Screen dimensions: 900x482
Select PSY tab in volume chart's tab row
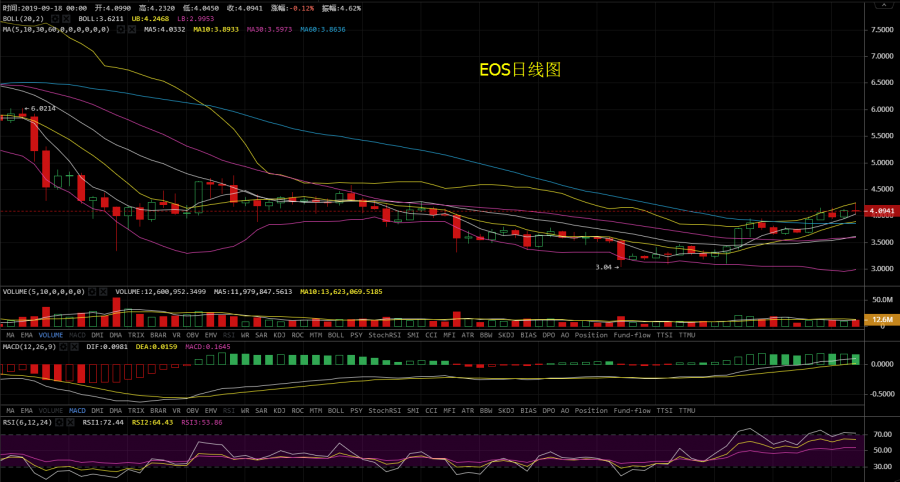(356, 334)
